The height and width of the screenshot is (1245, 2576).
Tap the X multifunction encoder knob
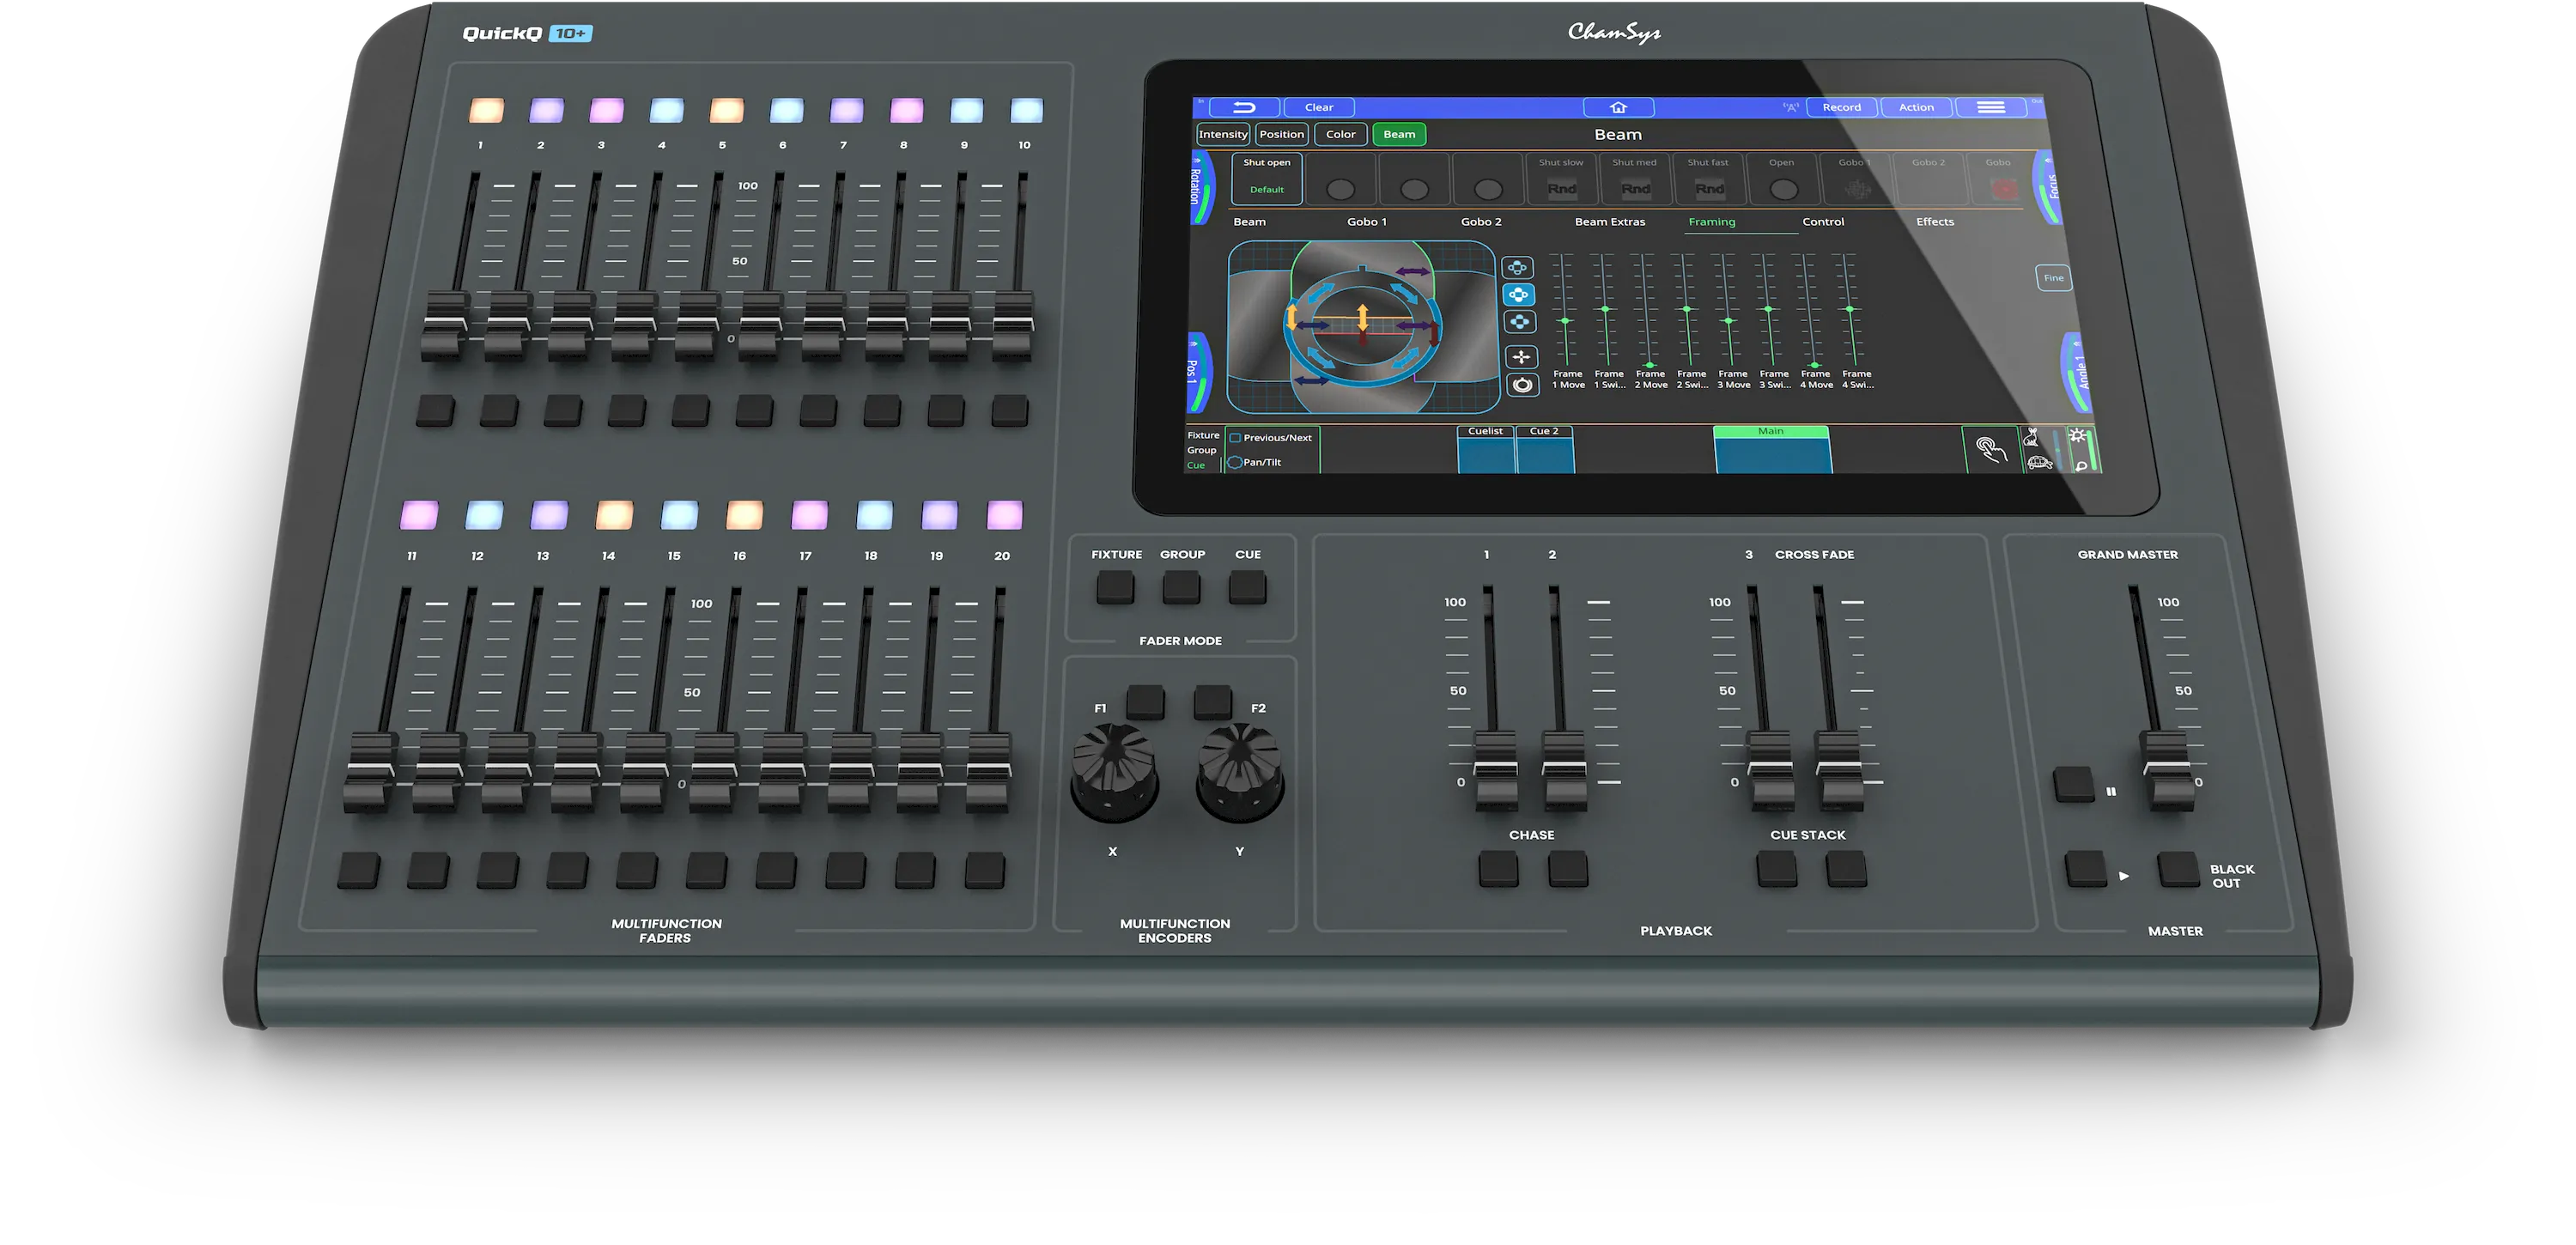[1114, 773]
